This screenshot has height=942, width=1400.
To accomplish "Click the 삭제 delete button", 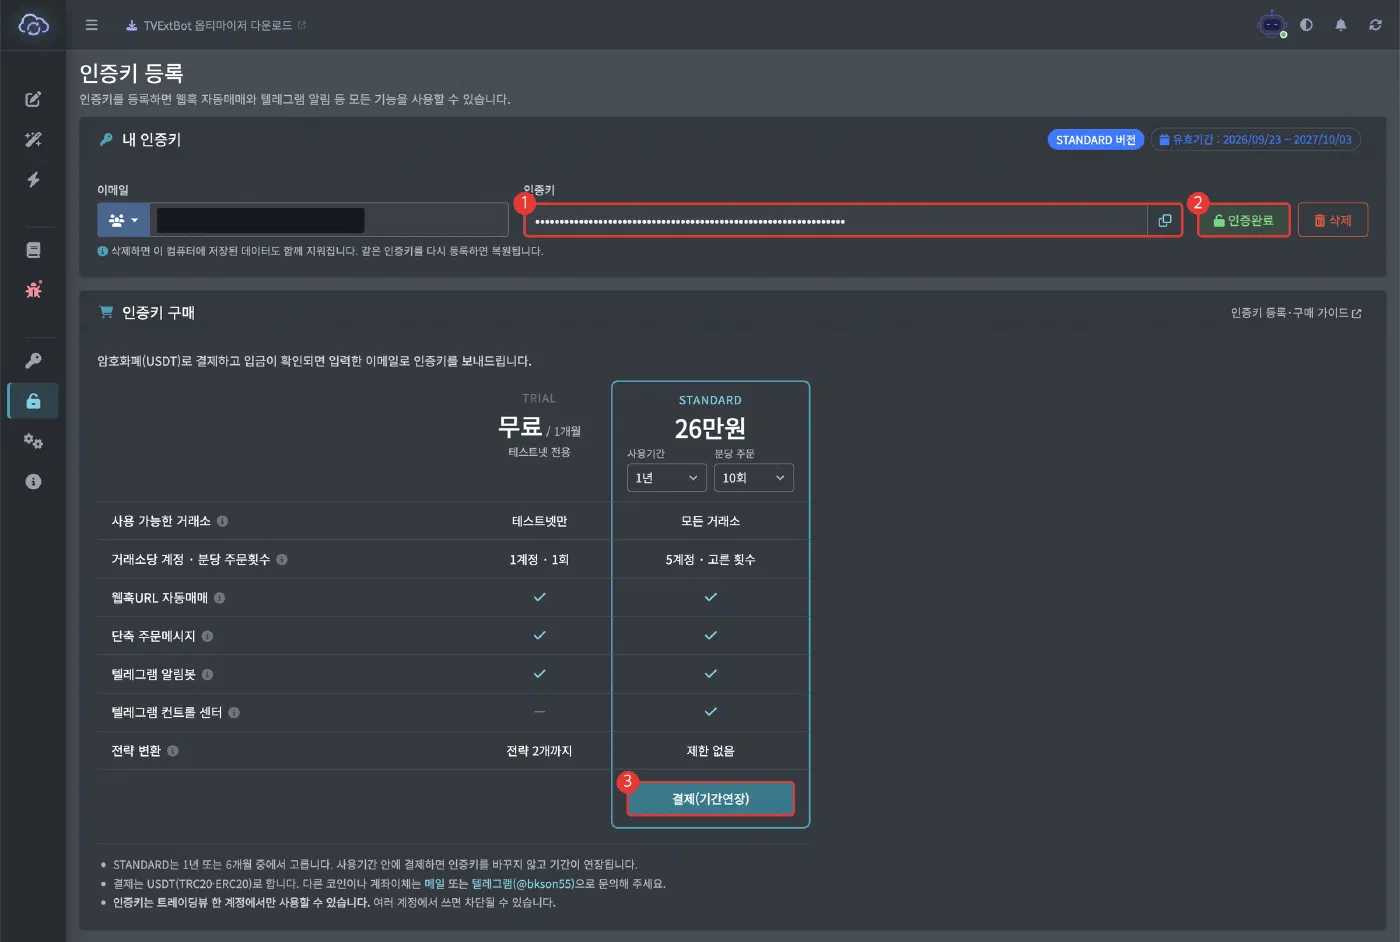I will (1332, 220).
